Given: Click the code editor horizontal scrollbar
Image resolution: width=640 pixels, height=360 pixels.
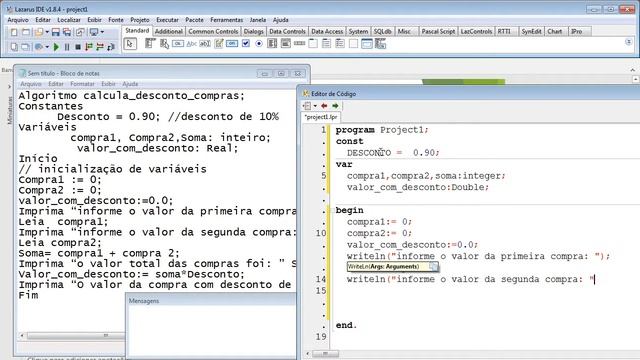Looking at the screenshot, I should [x=325, y=353].
